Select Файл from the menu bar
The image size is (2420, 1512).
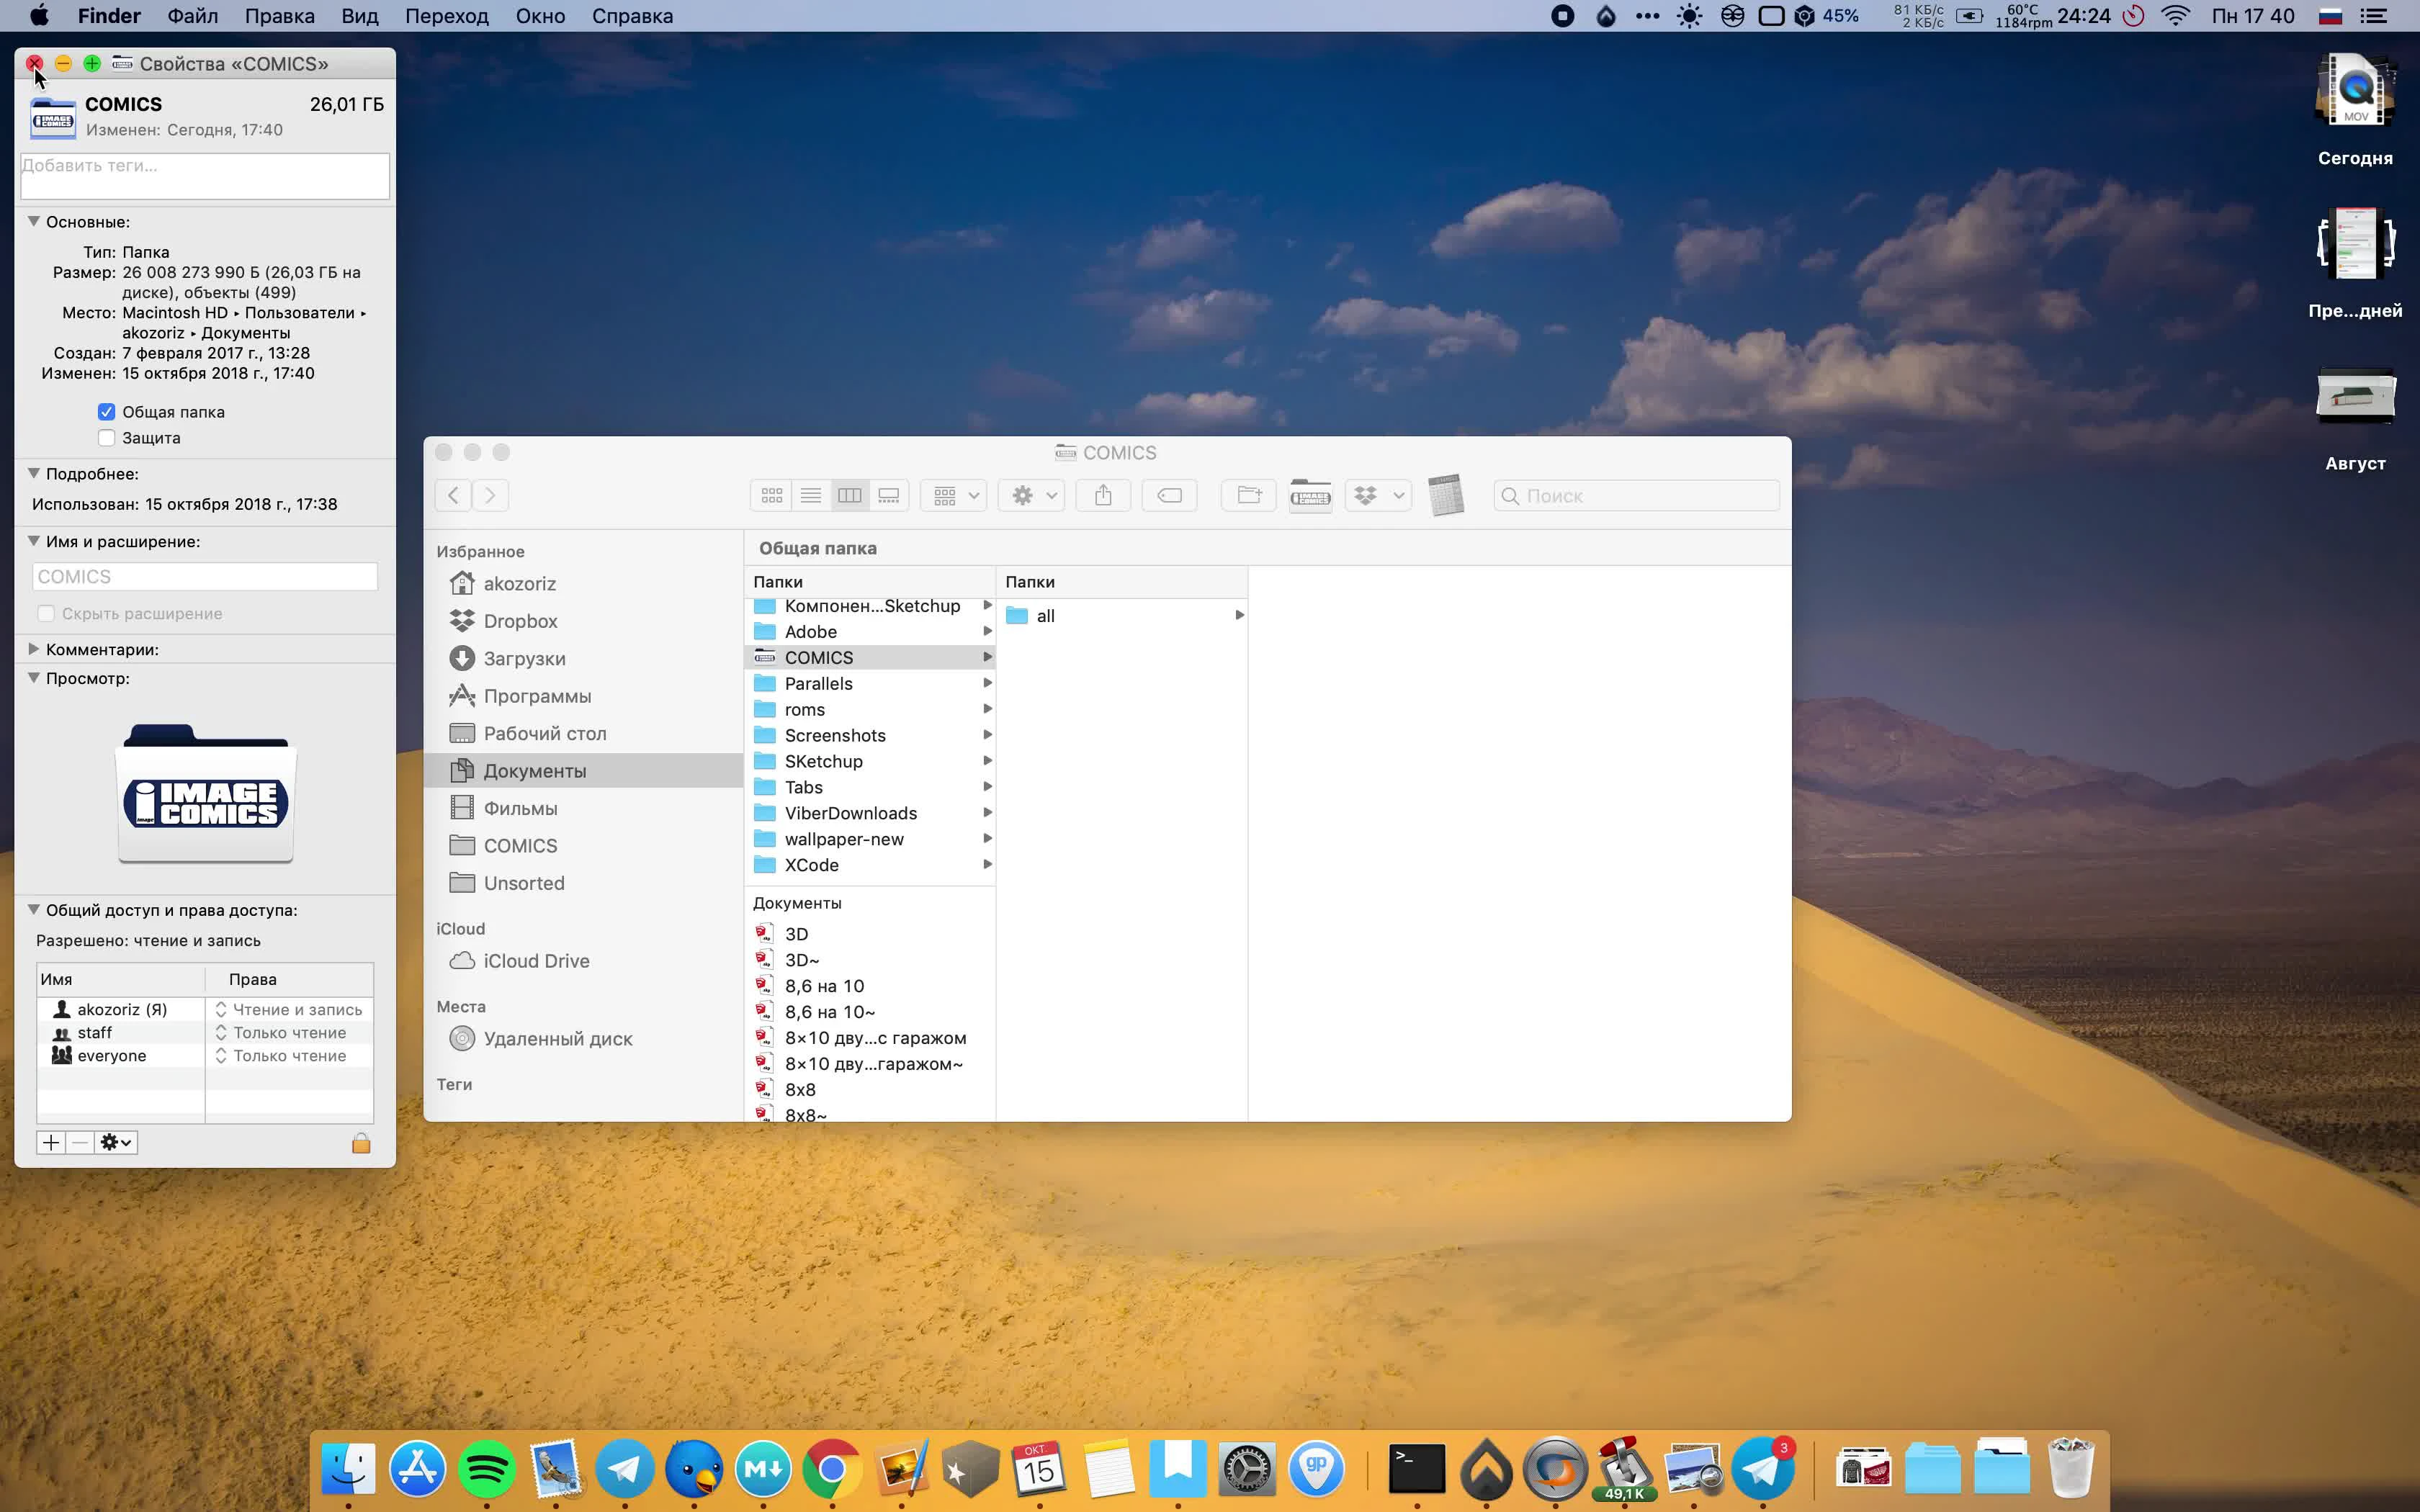(x=190, y=16)
